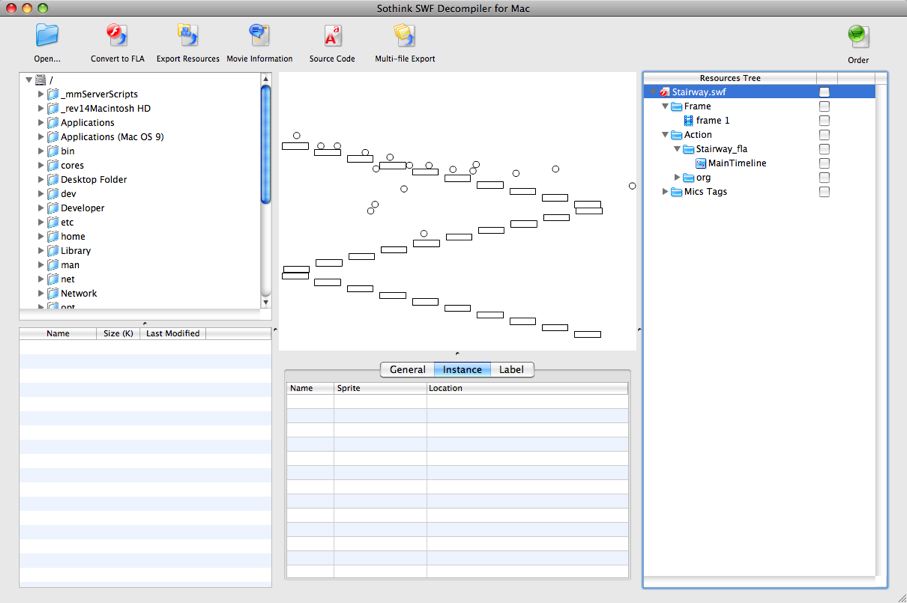Collapse the Action folder

[x=666, y=135]
